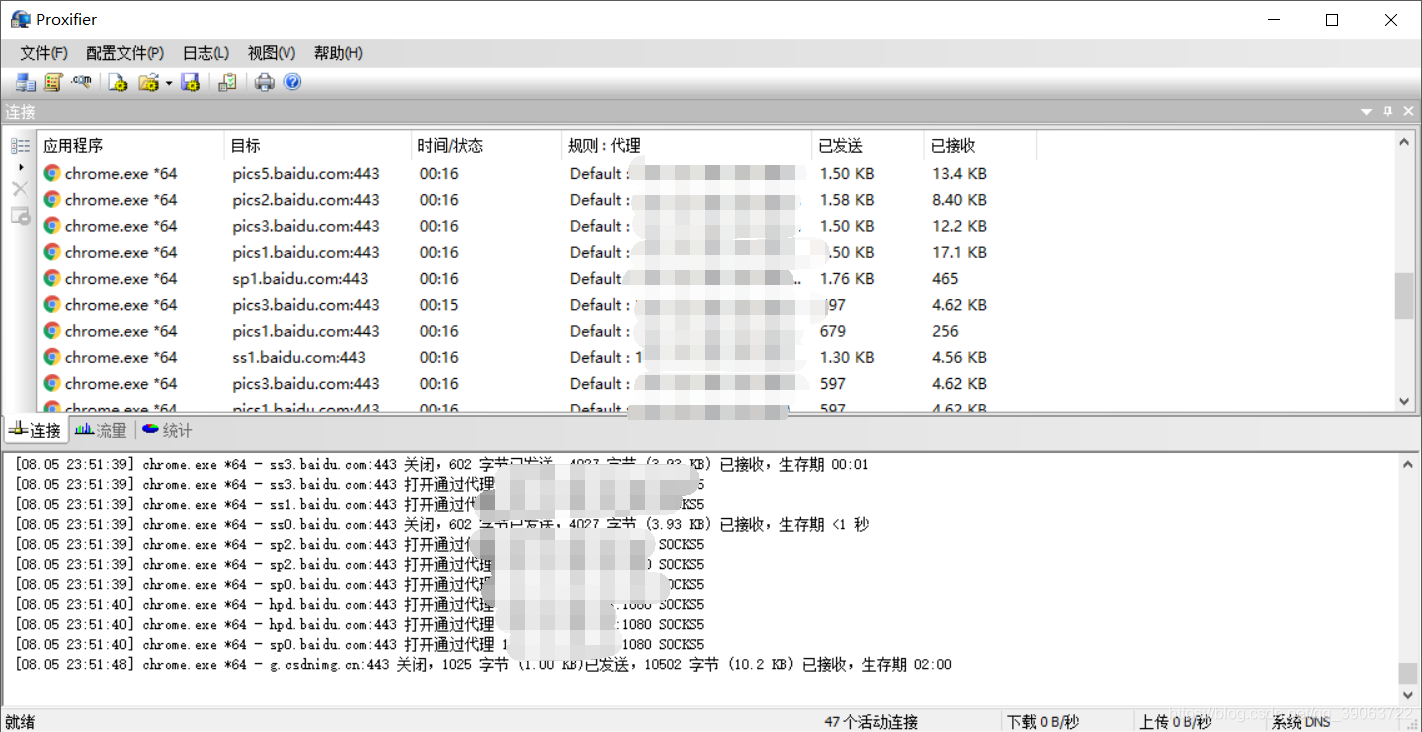This screenshot has height=732, width=1422.
Task: Click the grey window-with-minus side icon
Action: pos(20,215)
